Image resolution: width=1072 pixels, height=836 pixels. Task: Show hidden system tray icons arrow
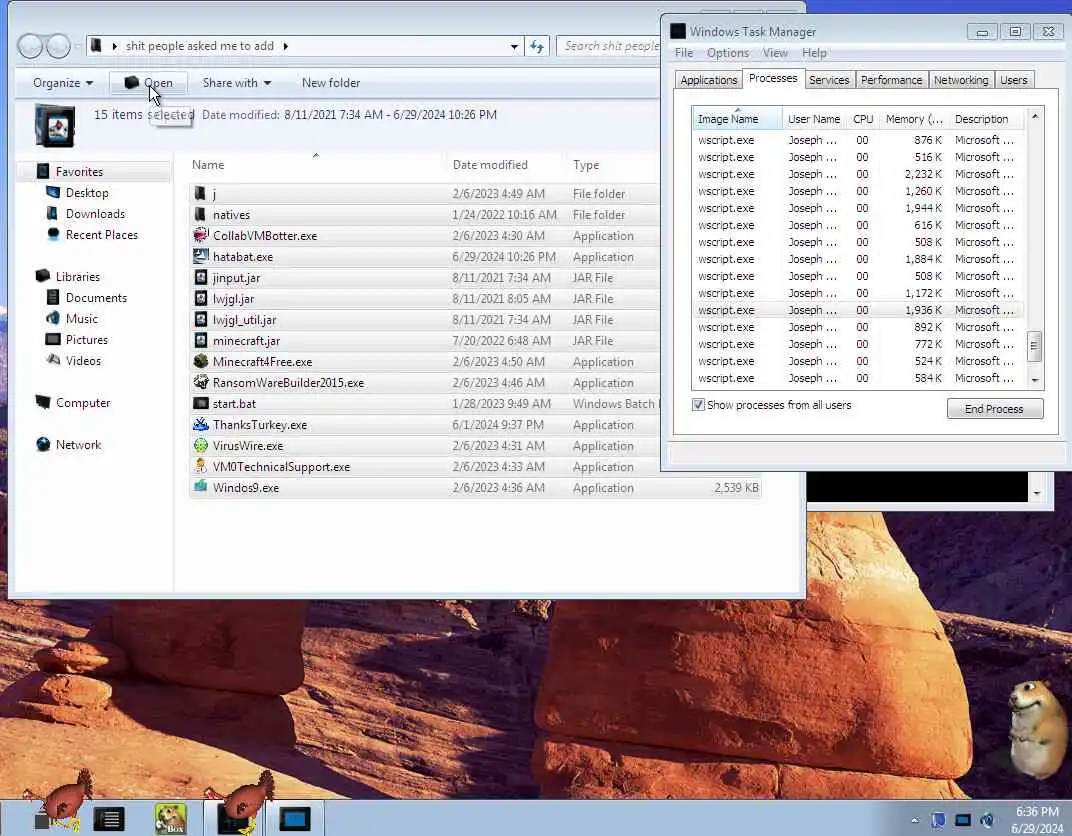pyautogui.click(x=915, y=820)
